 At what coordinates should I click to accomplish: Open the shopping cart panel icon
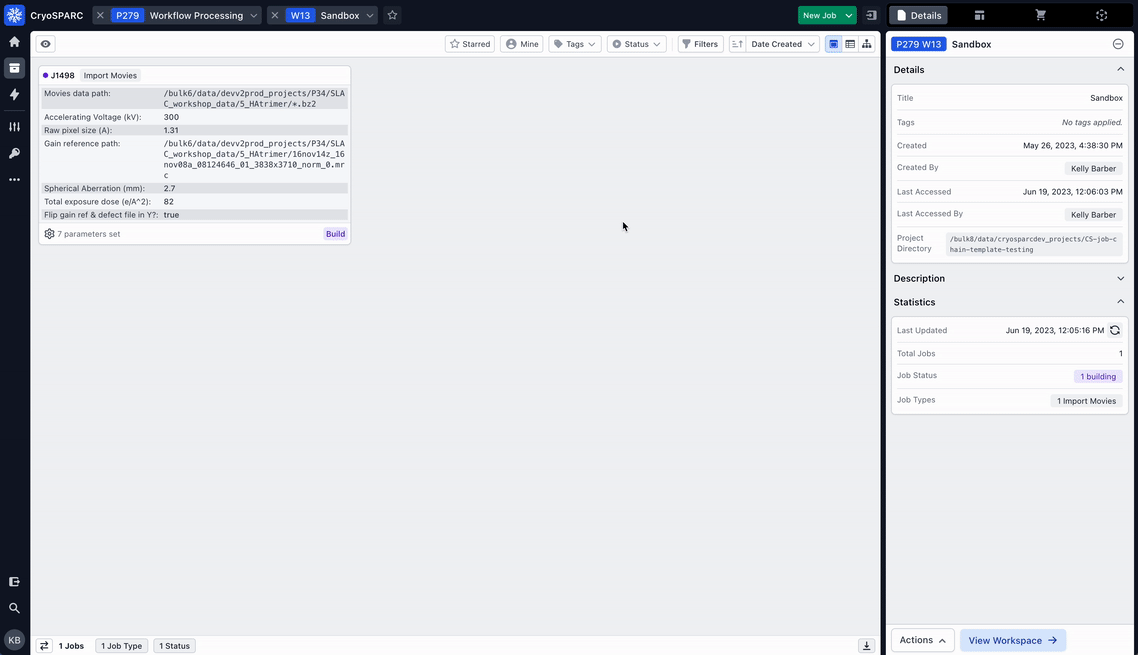[x=1040, y=15]
